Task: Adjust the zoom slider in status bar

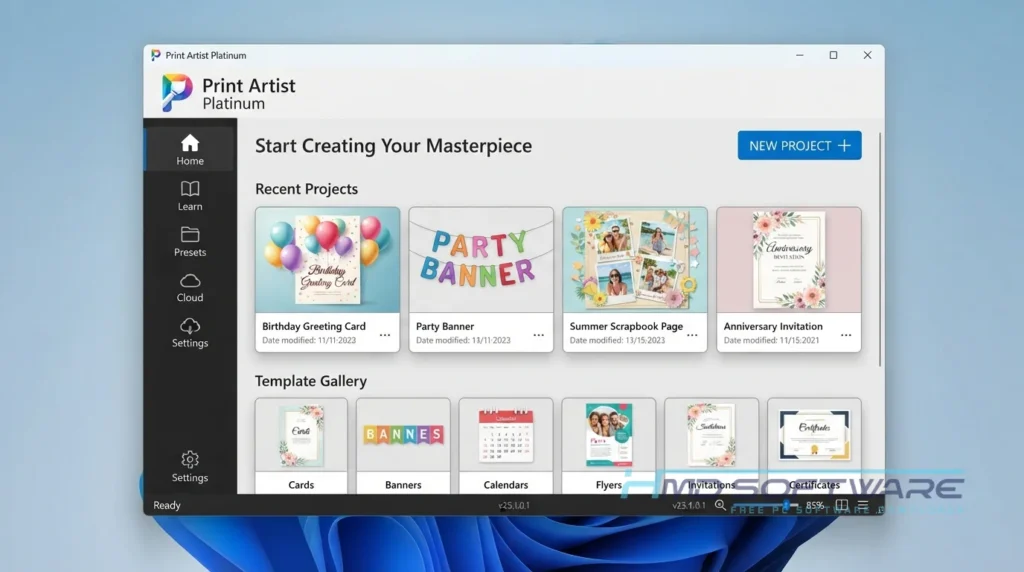Action: tap(765, 505)
